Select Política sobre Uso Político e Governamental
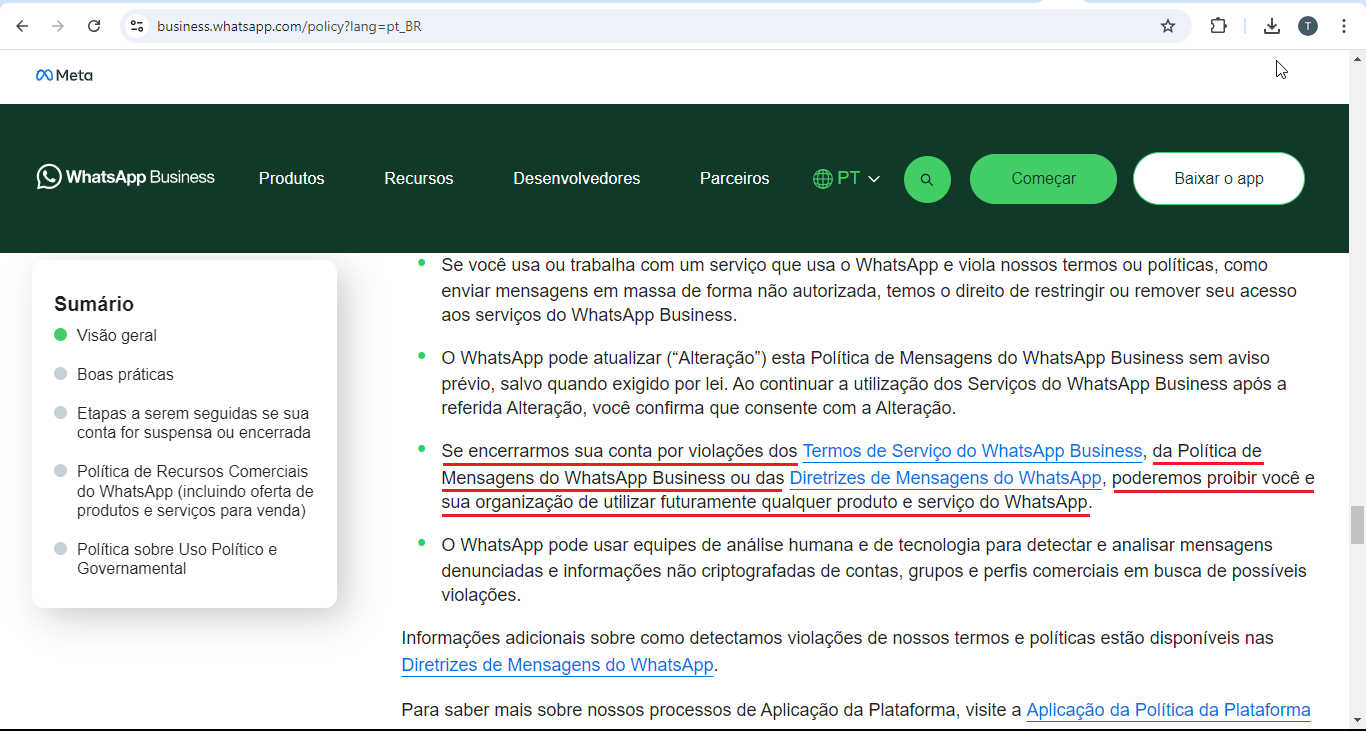This screenshot has height=731, width=1366. click(177, 559)
